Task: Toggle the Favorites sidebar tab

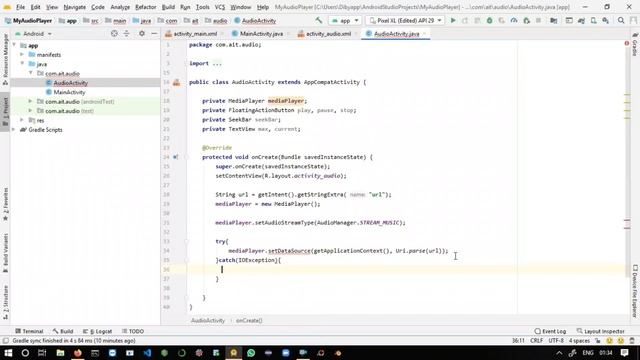Action: [x=5, y=204]
